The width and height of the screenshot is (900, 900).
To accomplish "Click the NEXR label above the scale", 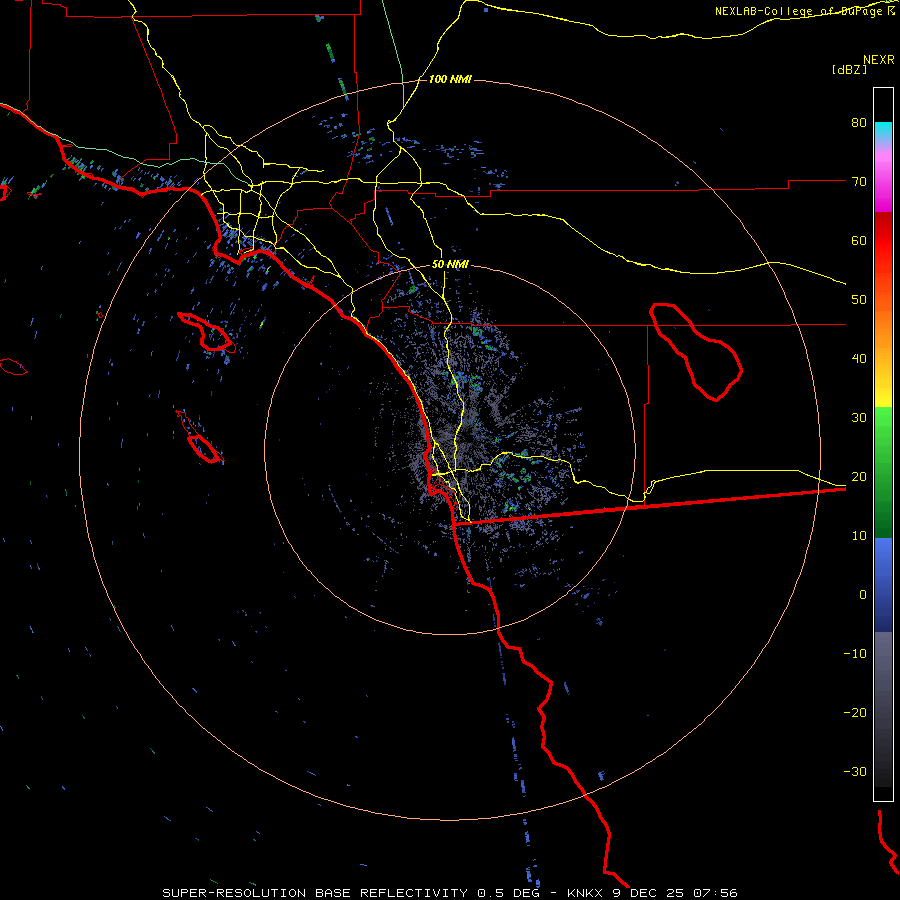I will (x=878, y=60).
